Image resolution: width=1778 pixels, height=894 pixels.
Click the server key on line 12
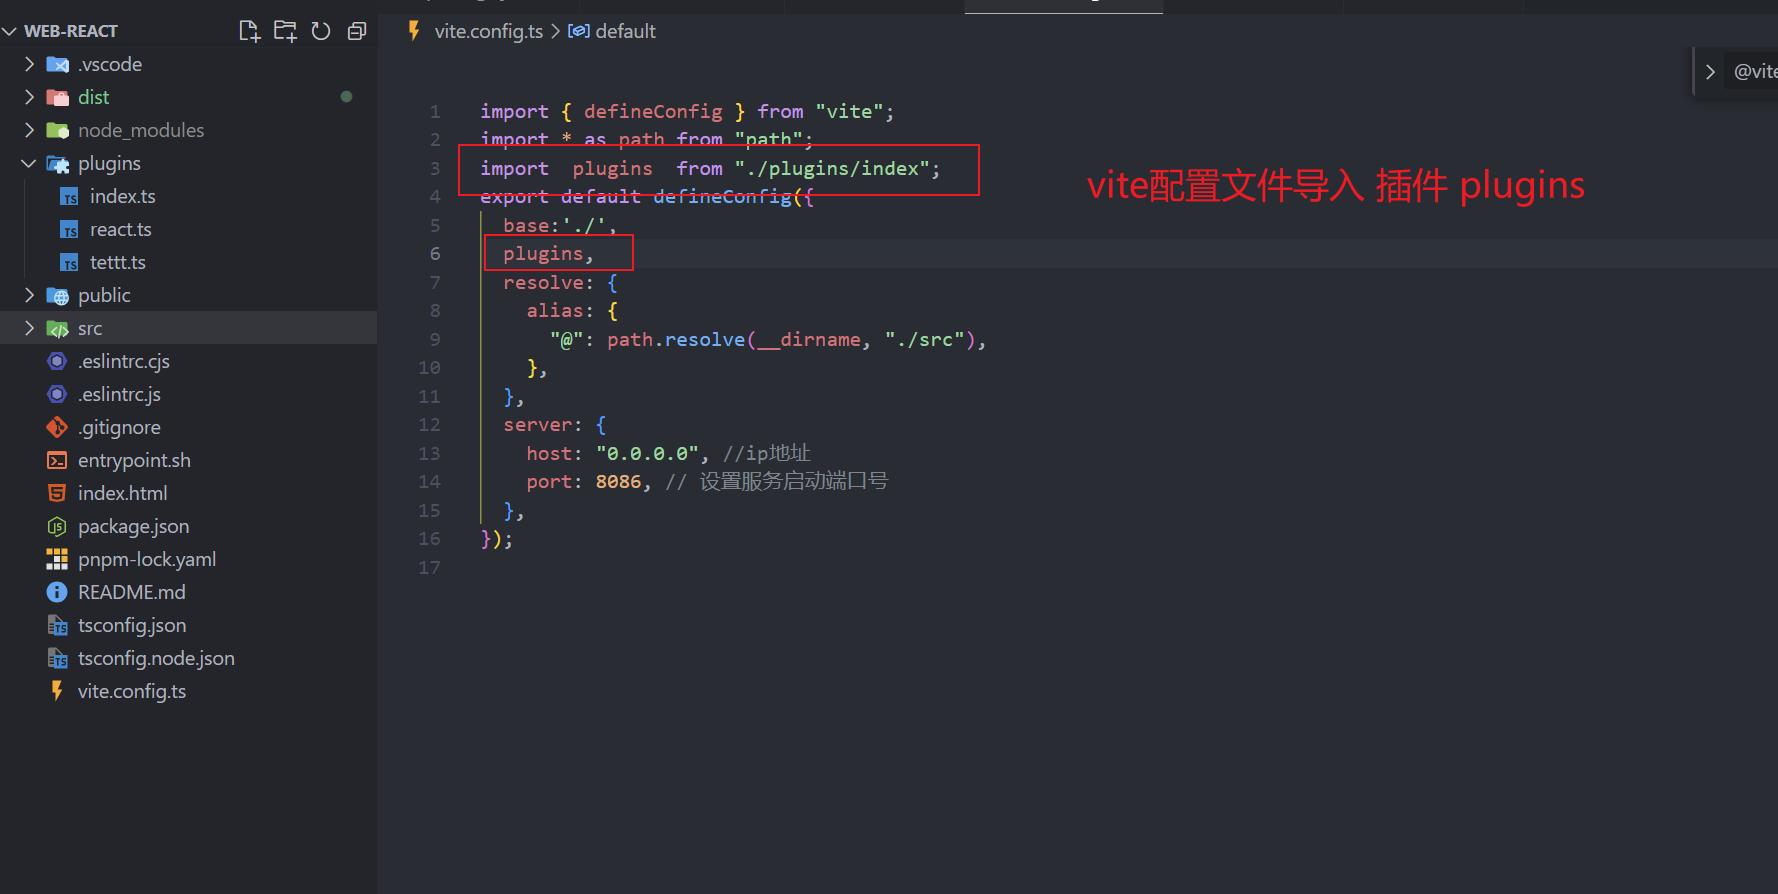click(x=537, y=425)
